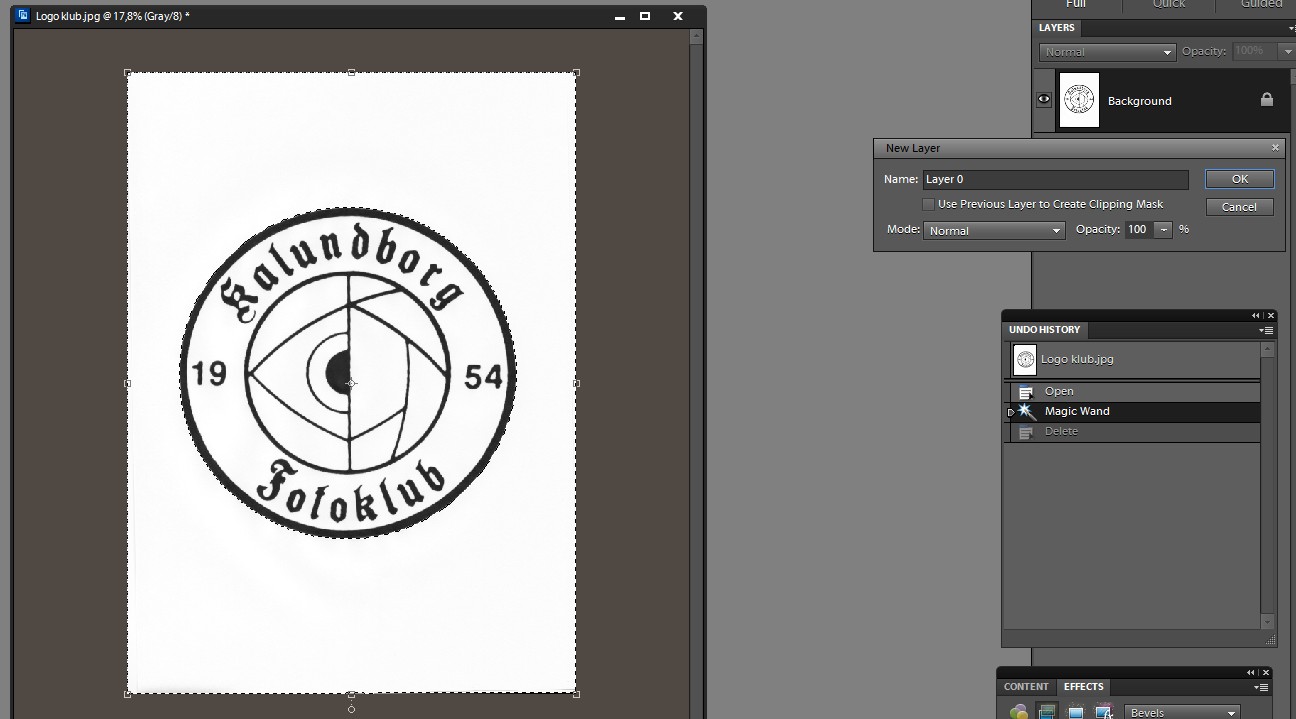This screenshot has height=719, width=1296.
Task: Select the Undo History tab
Action: 1044,330
